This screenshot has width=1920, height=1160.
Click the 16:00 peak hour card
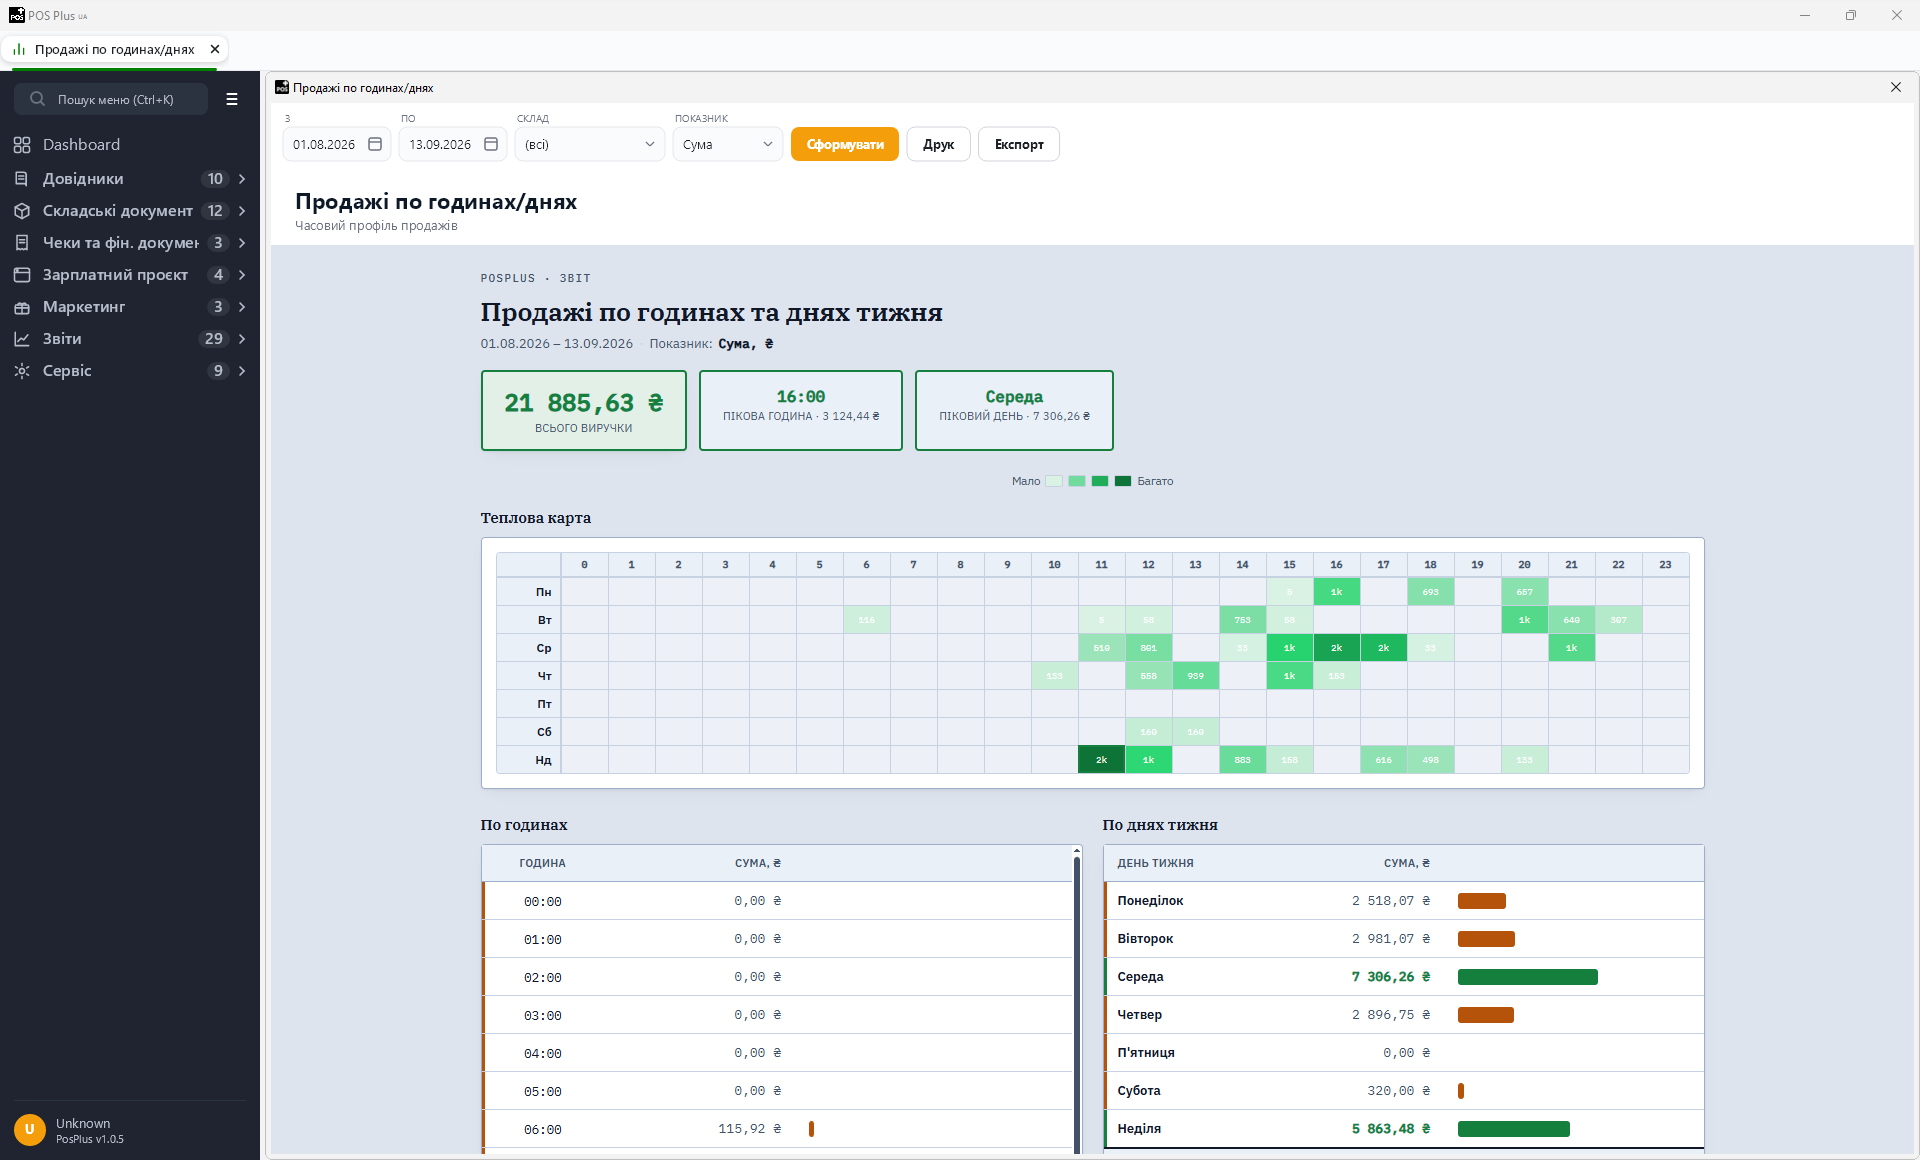pos(801,411)
